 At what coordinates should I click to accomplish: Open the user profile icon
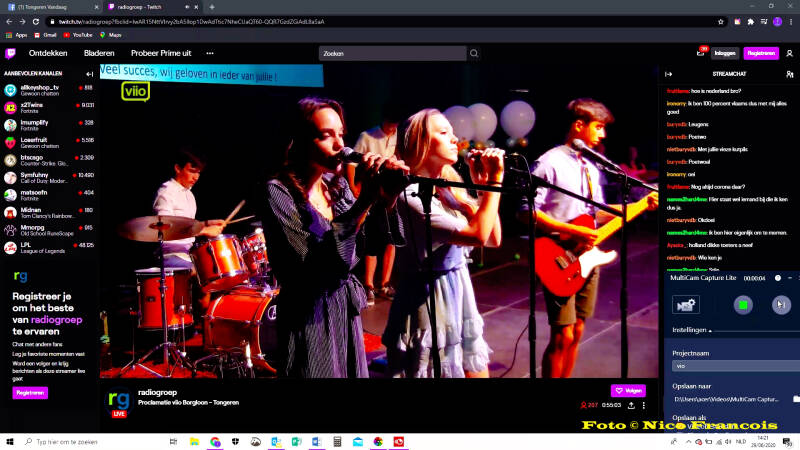click(x=789, y=53)
